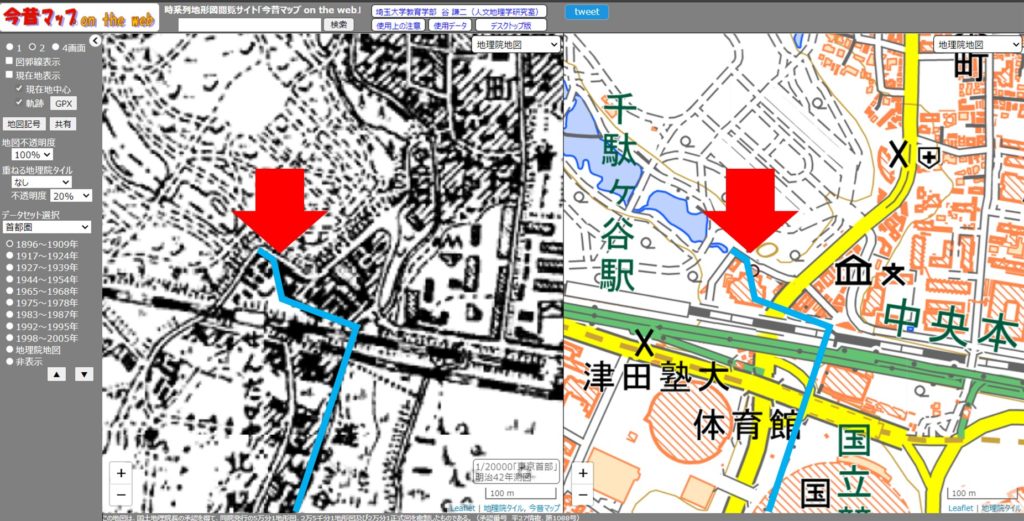Zoom out on the left historical map
Image resolution: width=1024 pixels, height=521 pixels.
point(121,493)
